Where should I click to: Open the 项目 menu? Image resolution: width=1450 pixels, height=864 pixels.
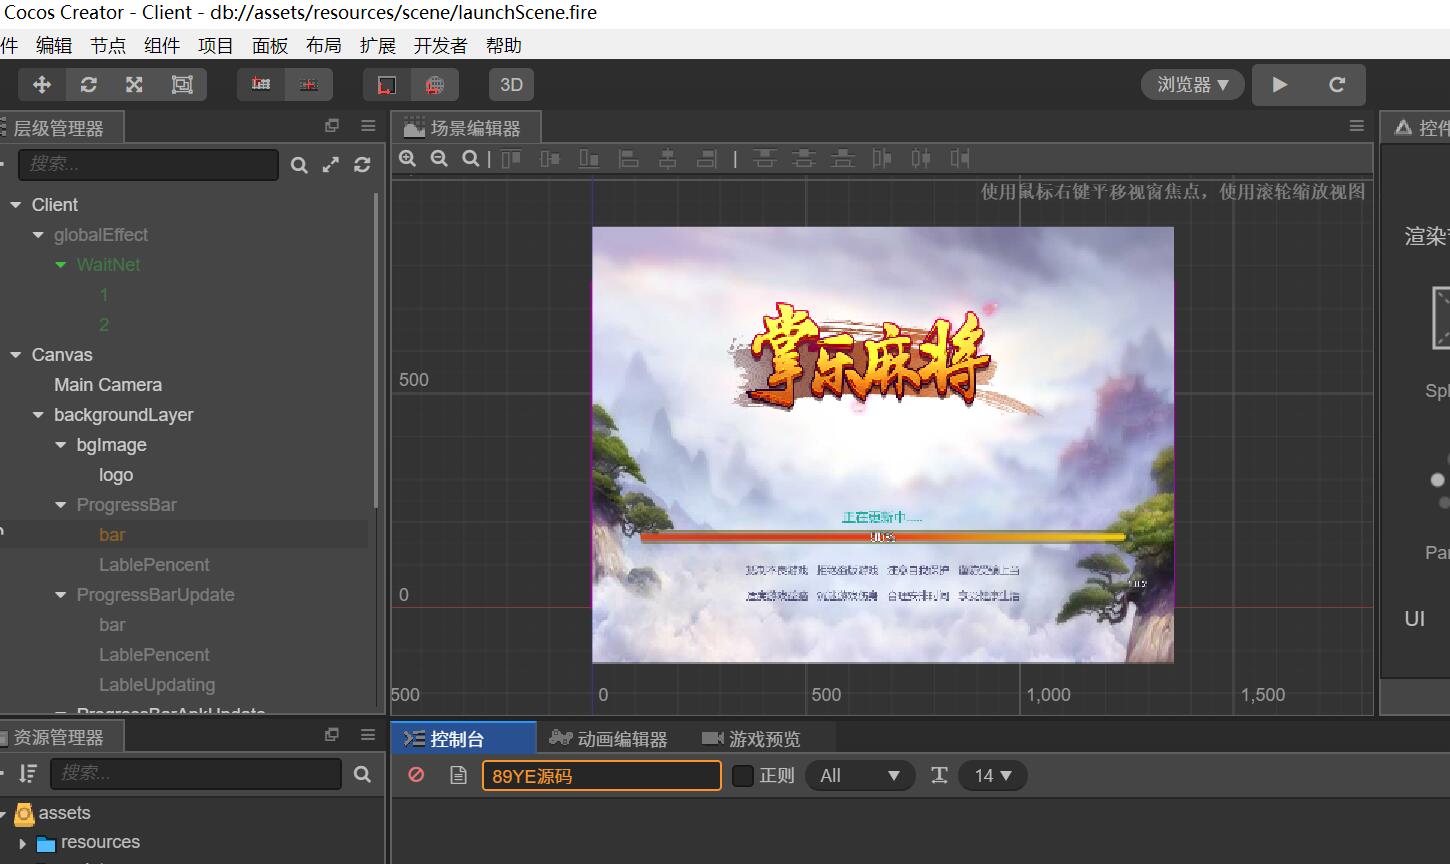click(x=216, y=45)
